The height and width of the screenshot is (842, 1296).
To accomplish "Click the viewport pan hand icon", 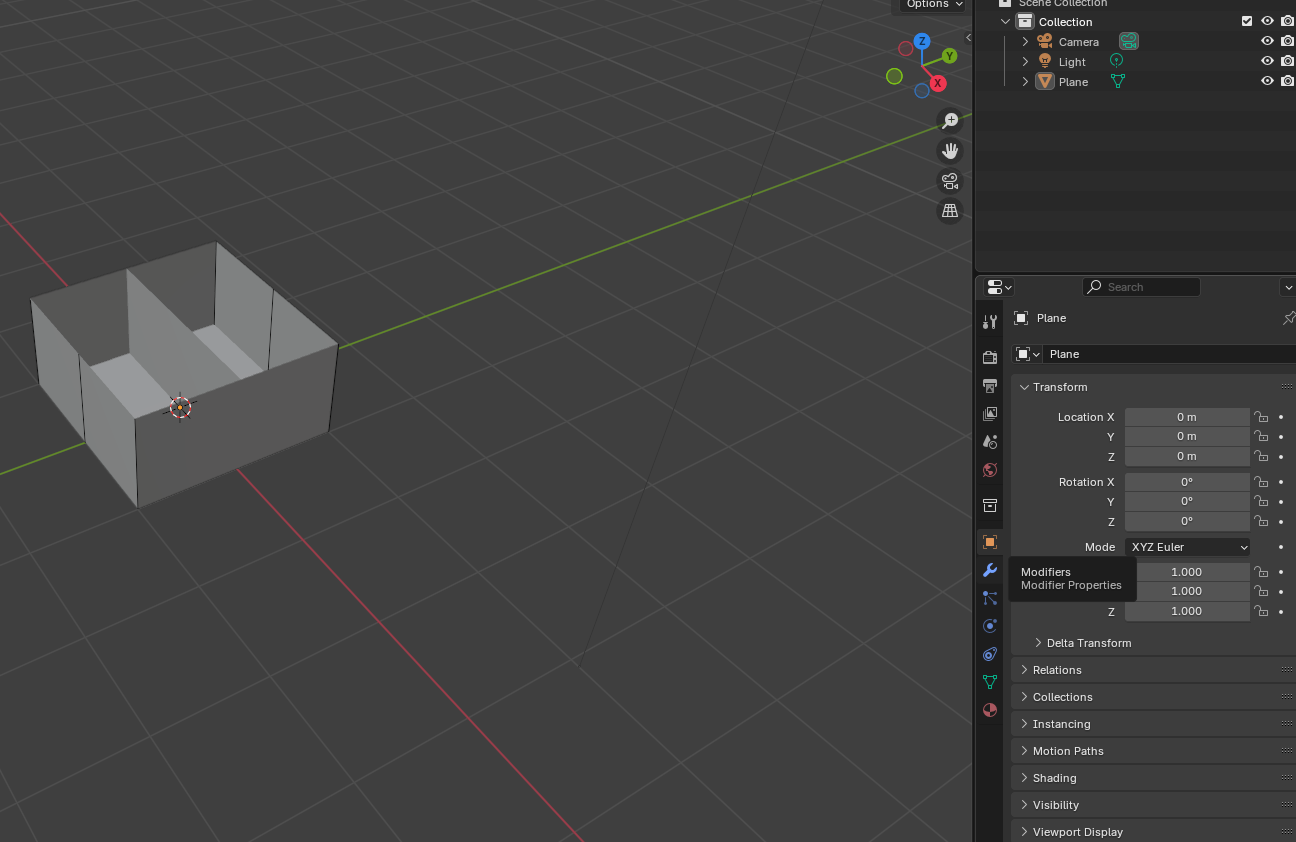I will click(x=950, y=151).
